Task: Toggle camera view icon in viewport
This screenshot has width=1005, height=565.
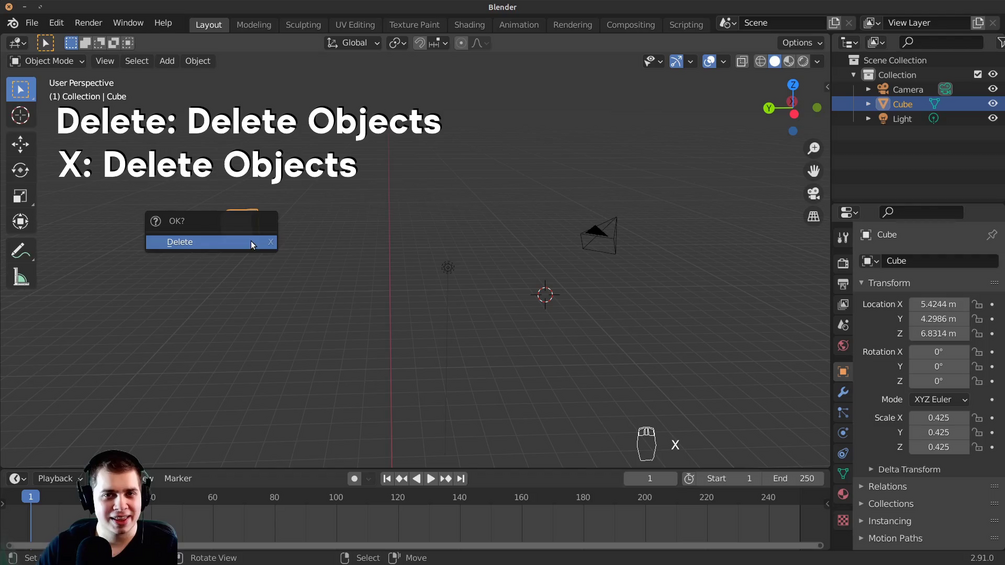Action: tap(813, 193)
